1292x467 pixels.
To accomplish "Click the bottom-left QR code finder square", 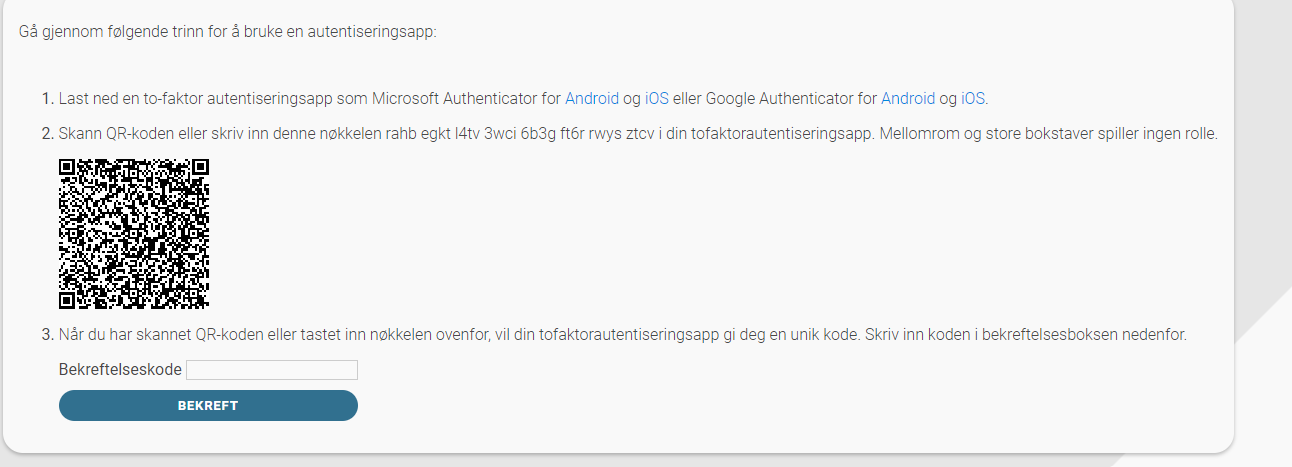I will tap(68, 300).
